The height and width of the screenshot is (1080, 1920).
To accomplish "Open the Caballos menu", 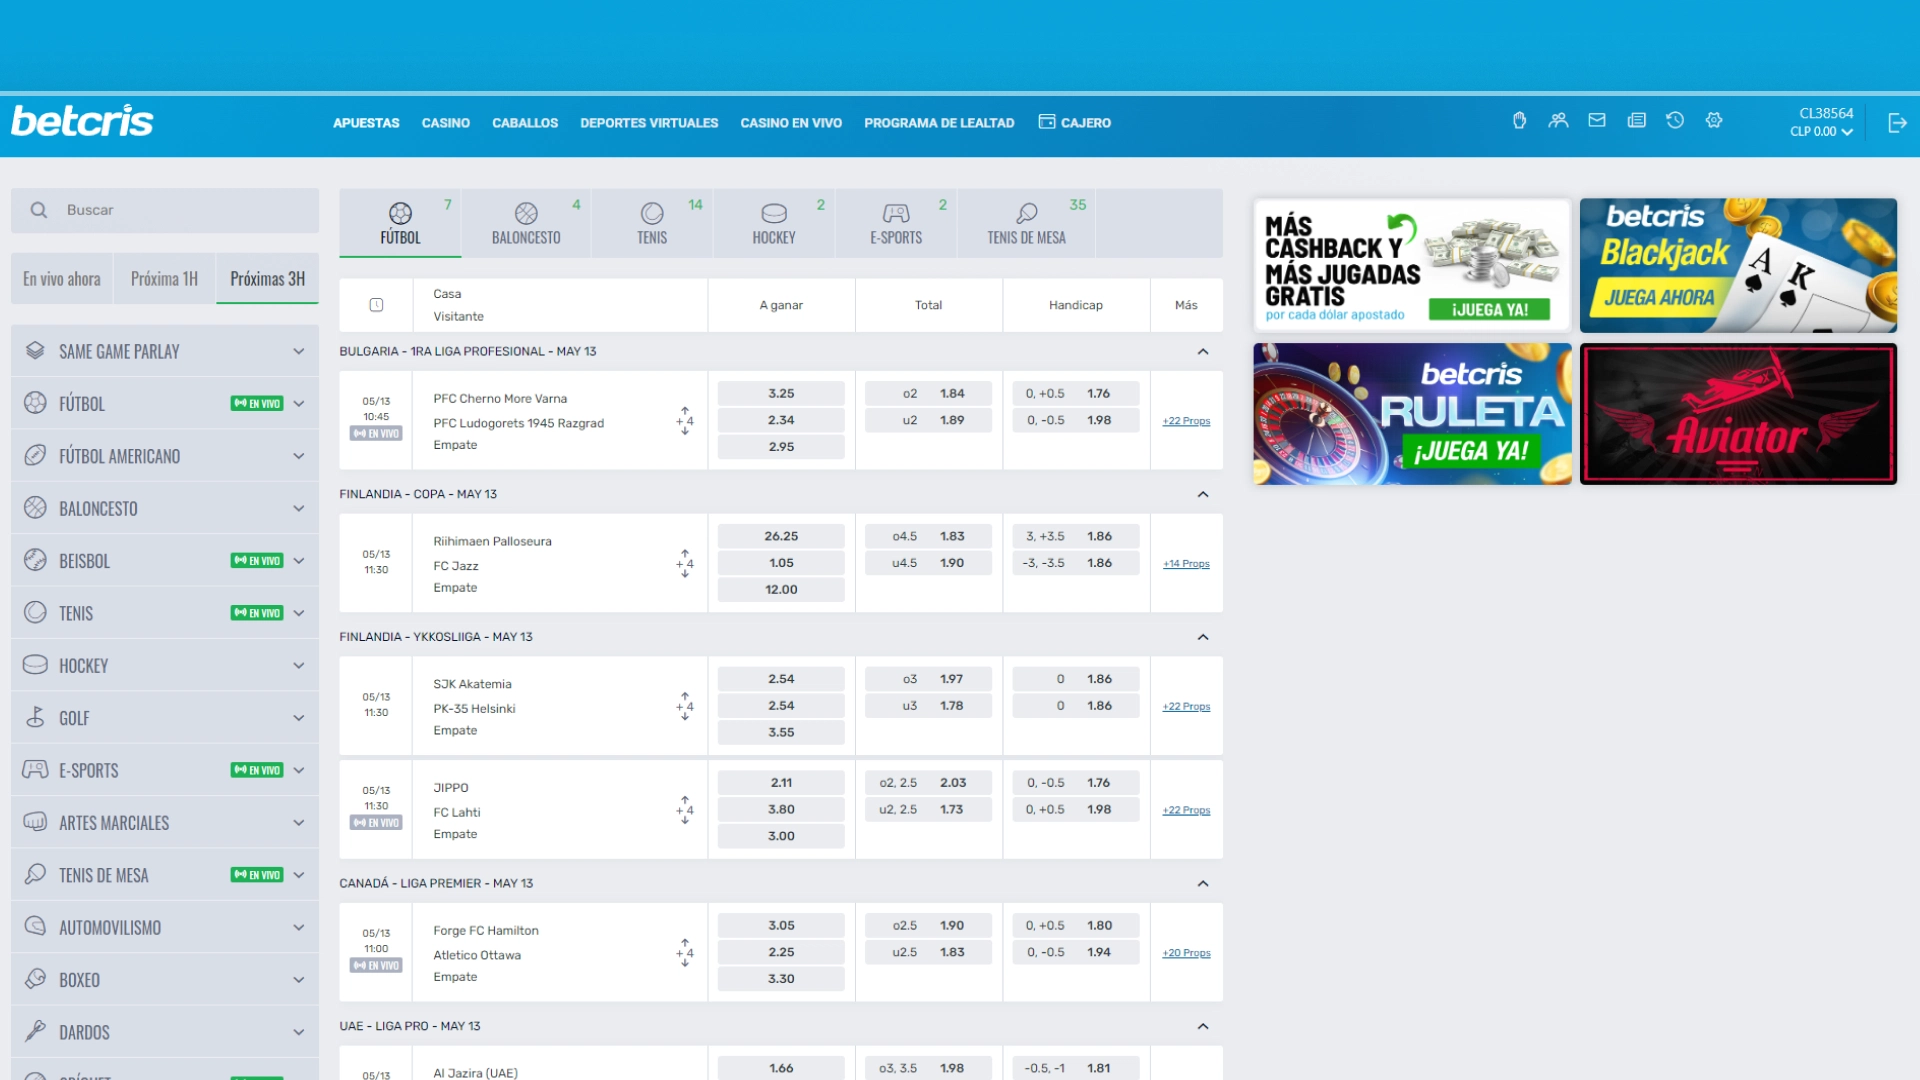I will (x=525, y=123).
